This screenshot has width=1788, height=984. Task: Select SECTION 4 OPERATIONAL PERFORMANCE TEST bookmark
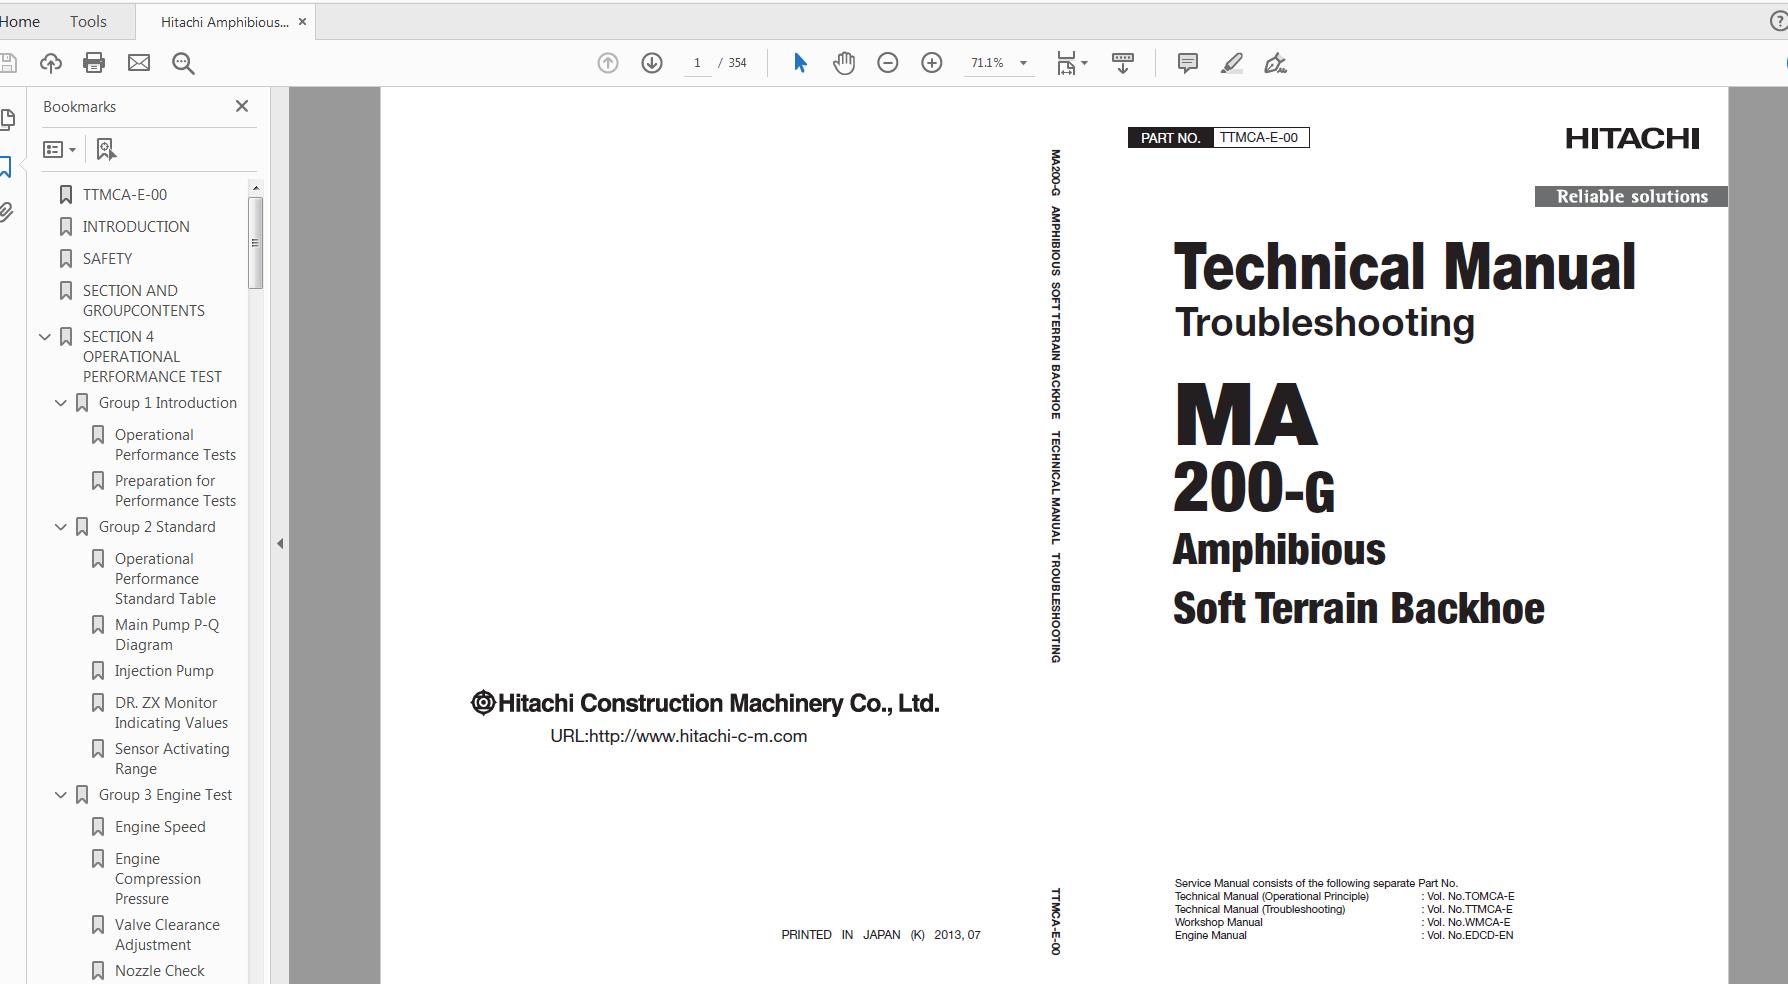[152, 357]
